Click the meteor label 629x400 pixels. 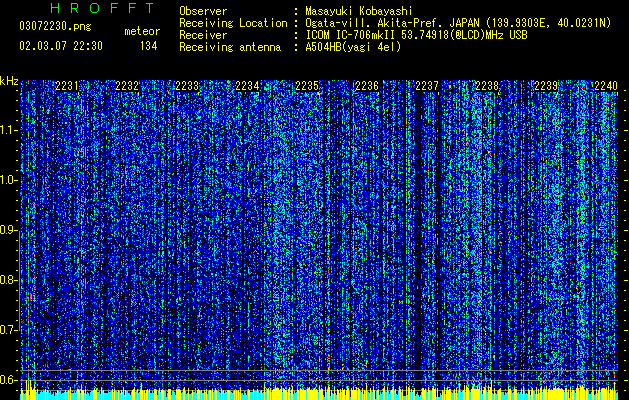tap(142, 31)
